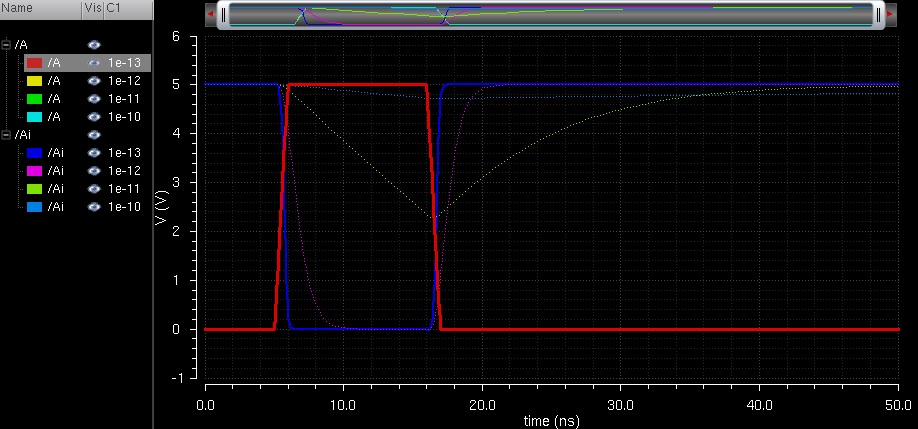The width and height of the screenshot is (918, 429).
Task: Click left arrow of the overview scrollbar
Action: pos(210,15)
